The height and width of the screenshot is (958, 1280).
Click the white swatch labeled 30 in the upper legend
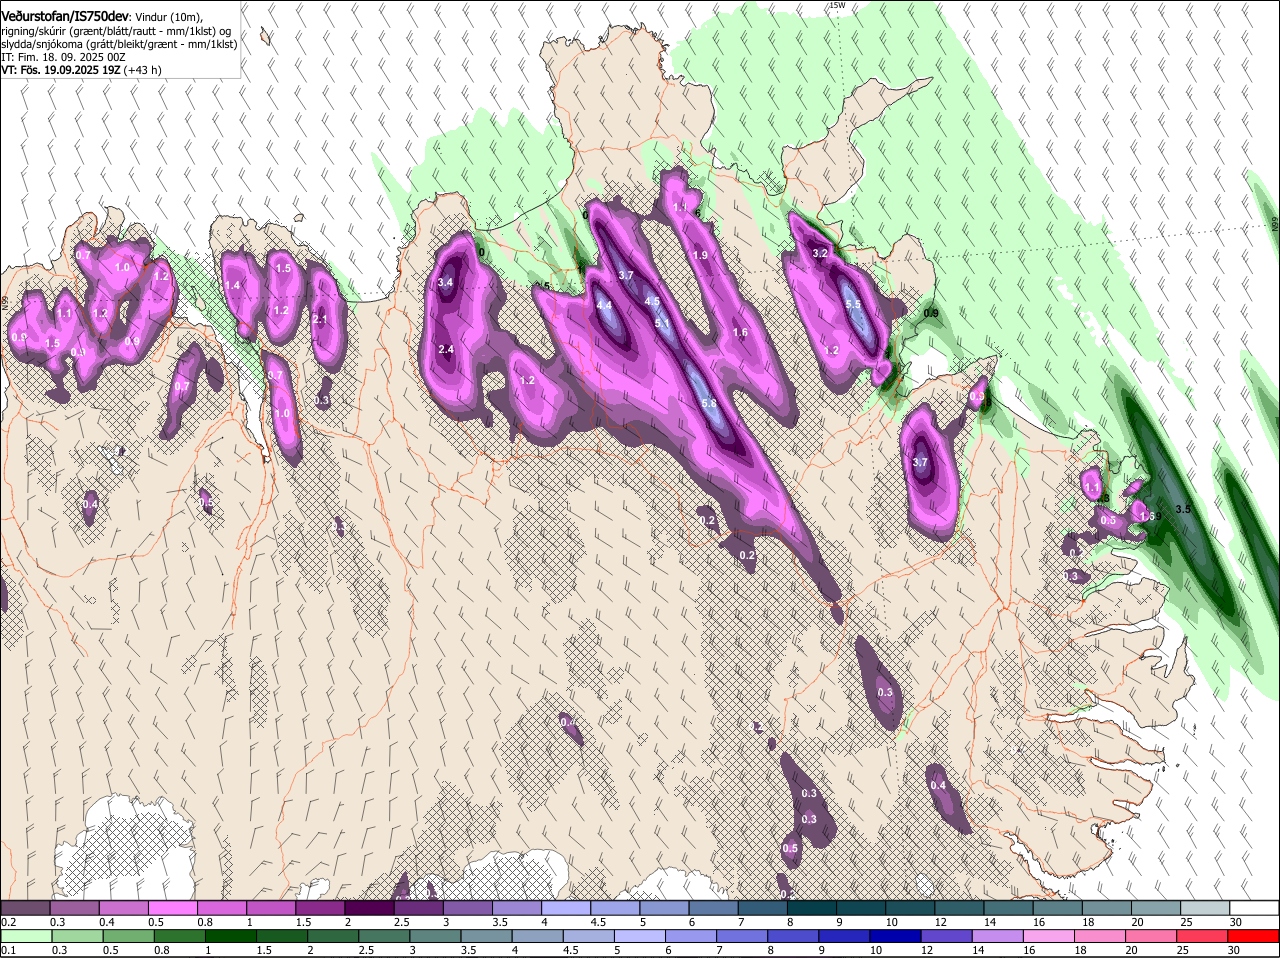point(1255,908)
